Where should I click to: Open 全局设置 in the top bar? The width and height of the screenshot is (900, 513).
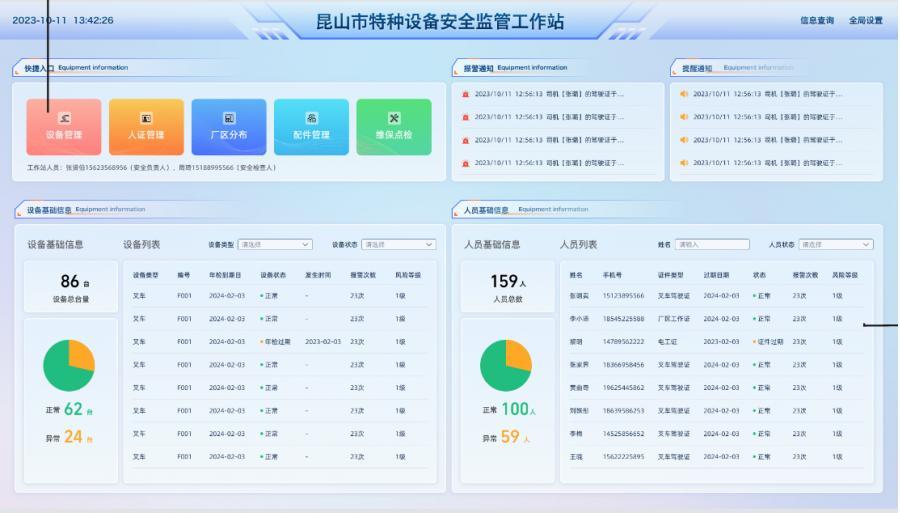coord(865,20)
